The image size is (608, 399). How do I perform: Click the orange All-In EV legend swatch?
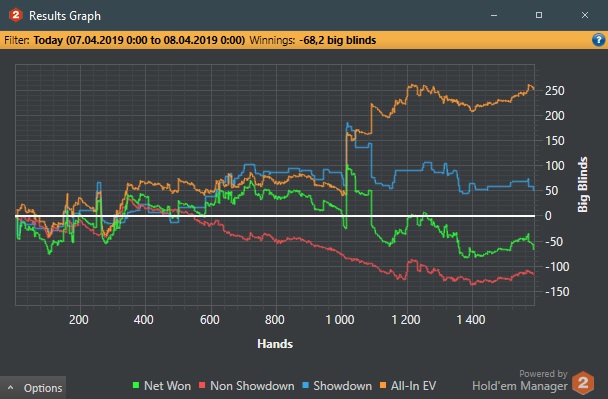point(383,385)
